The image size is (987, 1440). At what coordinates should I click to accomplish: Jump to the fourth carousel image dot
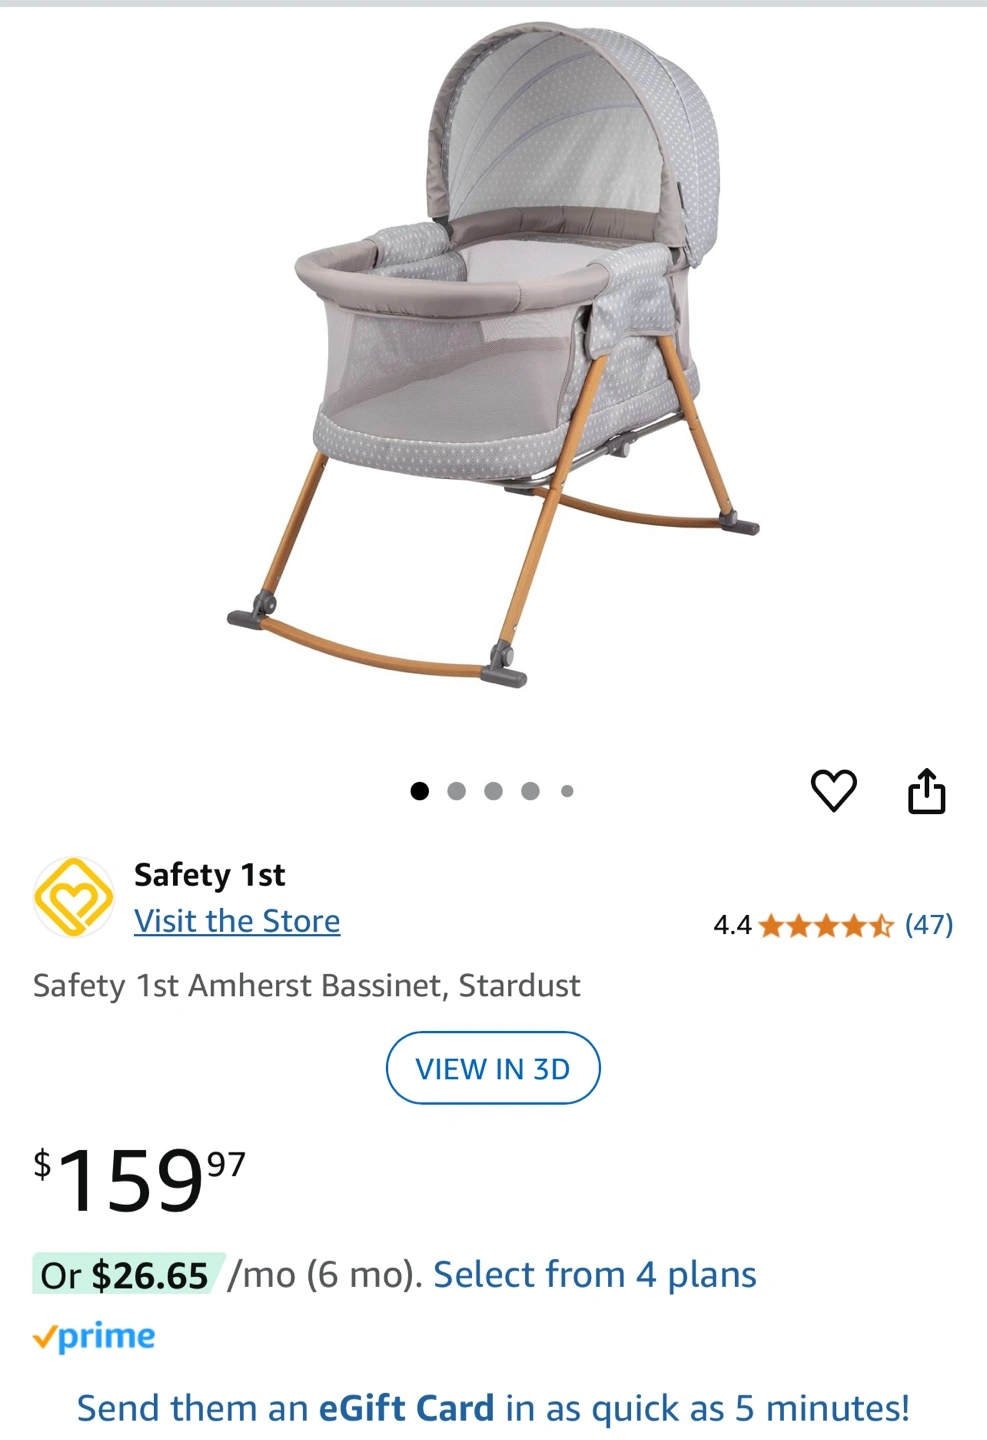(x=530, y=791)
